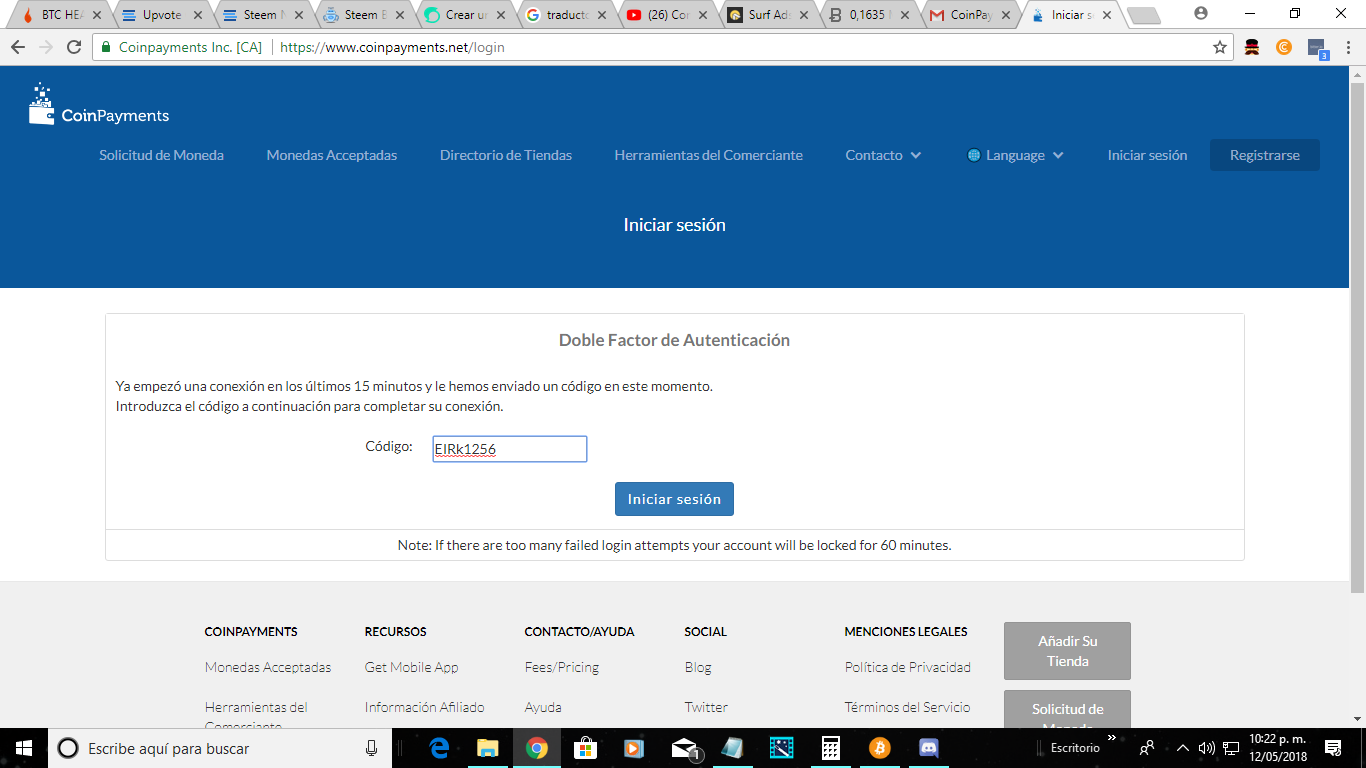This screenshot has height=768, width=1366.
Task: Click the volume icon in system tray
Action: (1207, 748)
